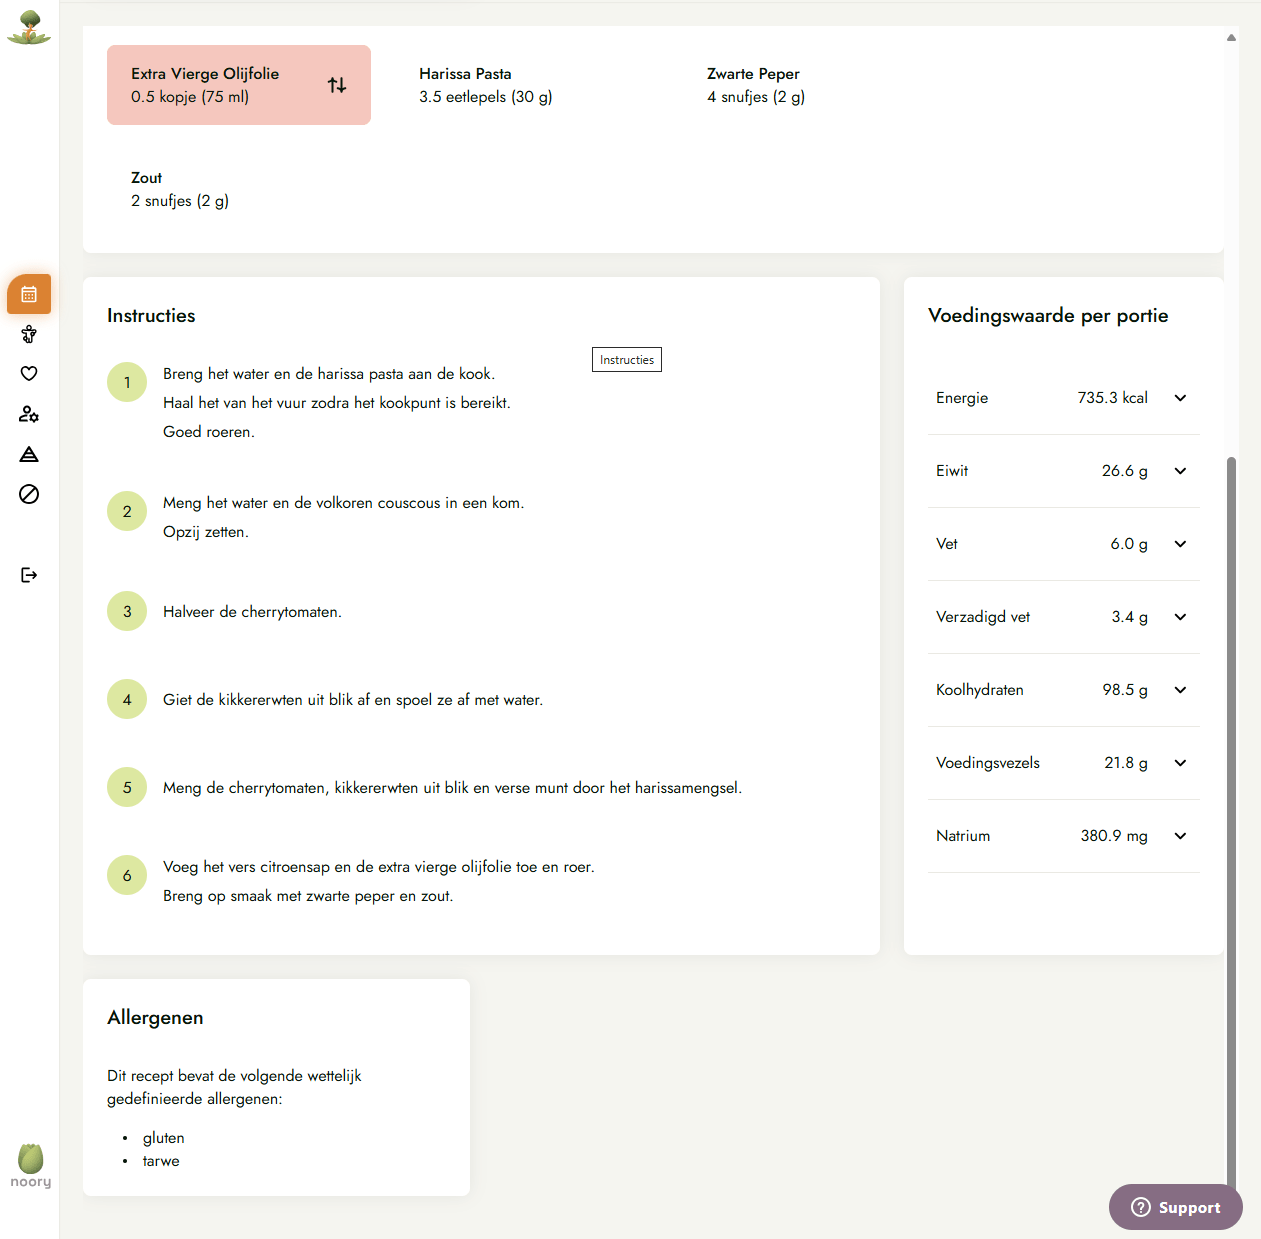Expand the Natrium nutrition row
Image resolution: width=1261 pixels, height=1239 pixels.
(x=1180, y=836)
